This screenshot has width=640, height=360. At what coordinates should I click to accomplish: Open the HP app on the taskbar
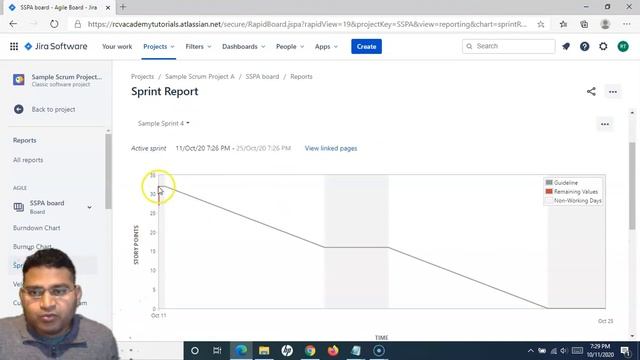coord(287,351)
